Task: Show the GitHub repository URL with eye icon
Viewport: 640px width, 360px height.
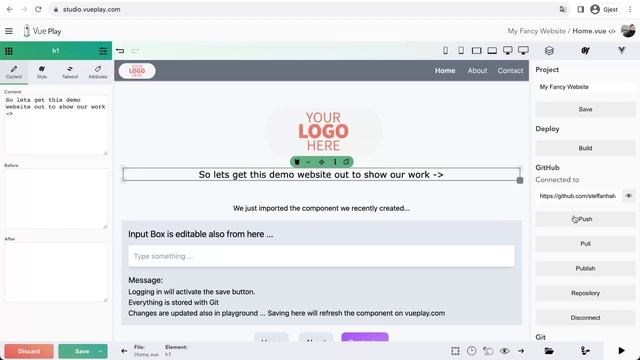Action: pos(629,196)
